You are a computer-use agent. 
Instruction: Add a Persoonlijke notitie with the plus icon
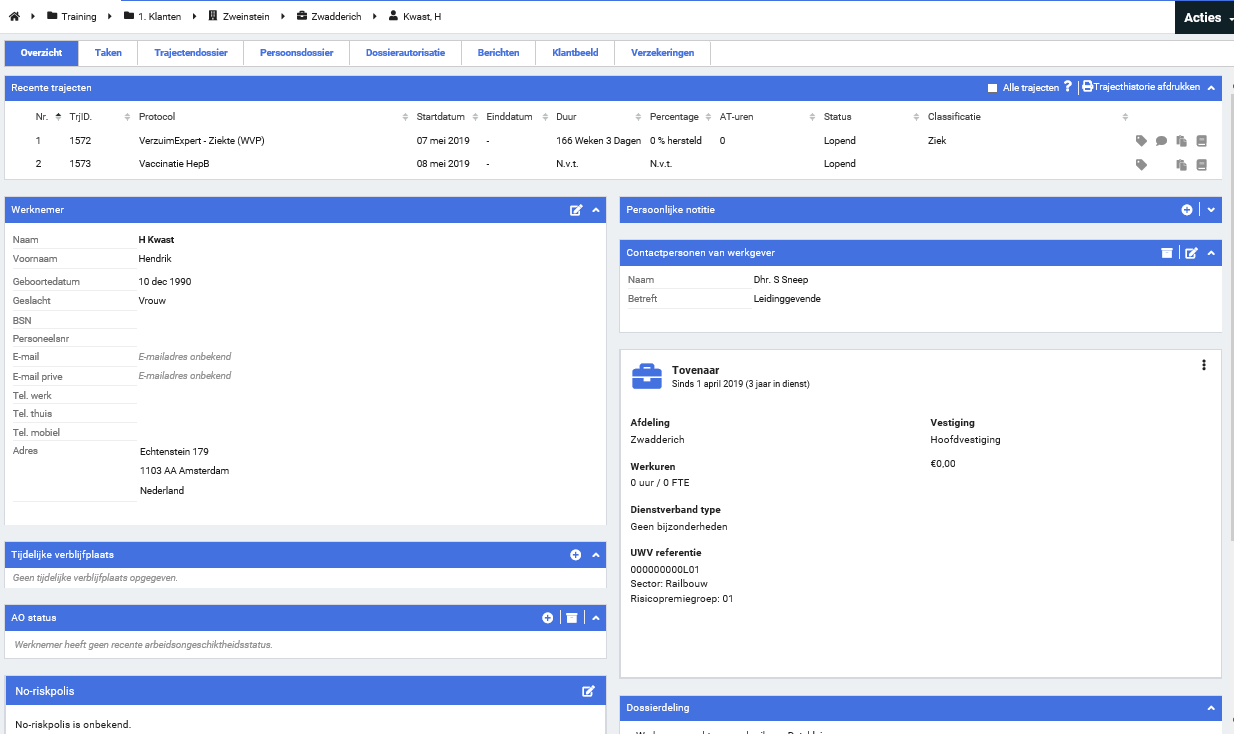pyautogui.click(x=1187, y=210)
